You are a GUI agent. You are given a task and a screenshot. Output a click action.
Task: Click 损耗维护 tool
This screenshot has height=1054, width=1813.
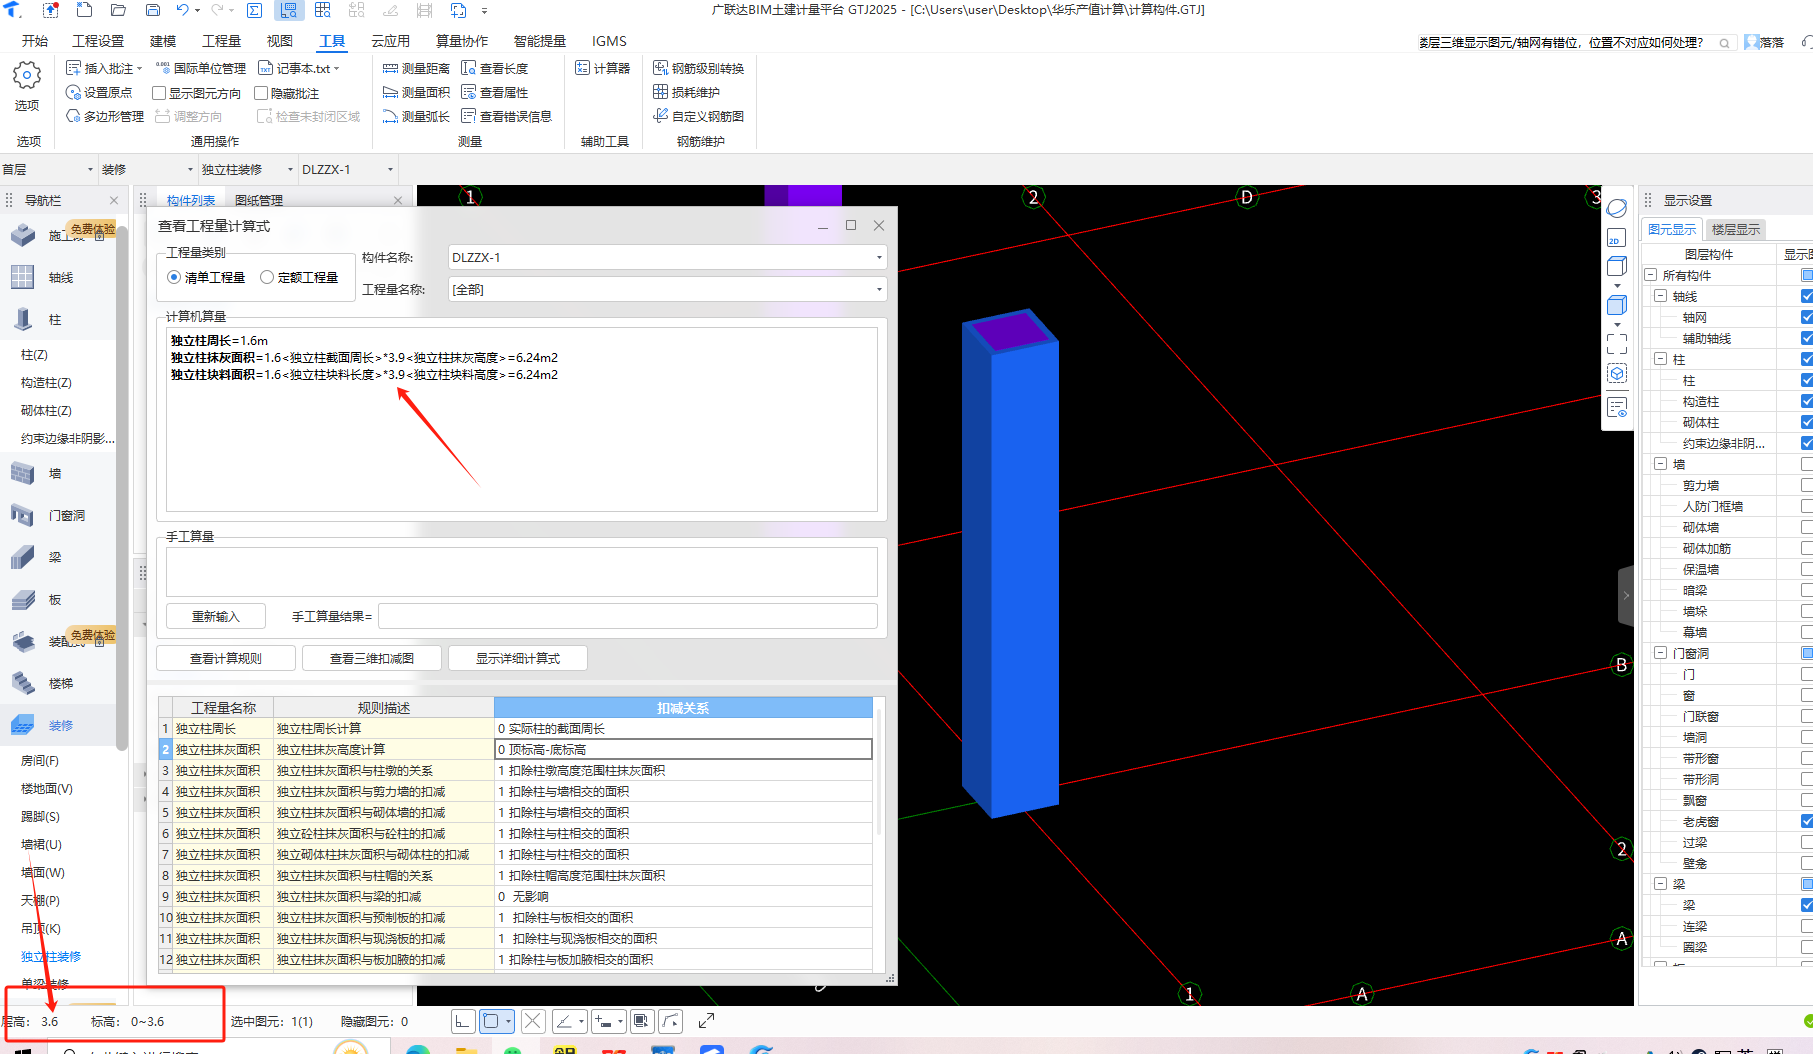pos(687,92)
